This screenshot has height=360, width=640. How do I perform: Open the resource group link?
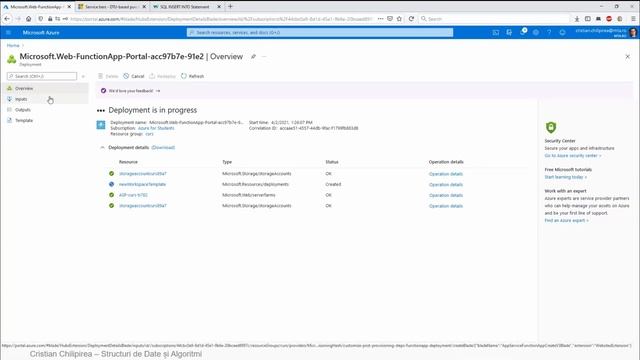point(149,134)
